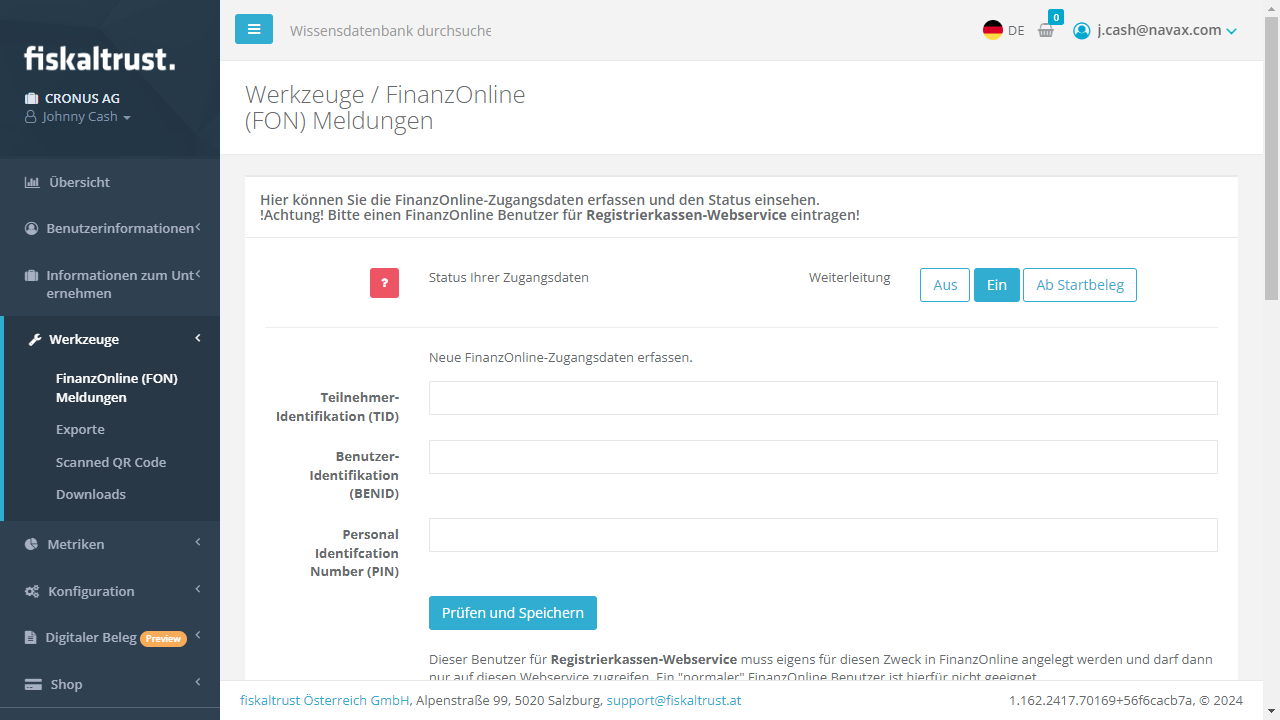The height and width of the screenshot is (720, 1280).
Task: Click the shopping basket icon
Action: (x=1046, y=30)
